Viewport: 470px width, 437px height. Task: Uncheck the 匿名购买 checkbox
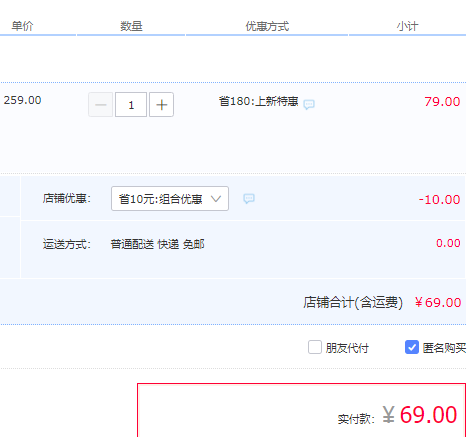[412, 347]
